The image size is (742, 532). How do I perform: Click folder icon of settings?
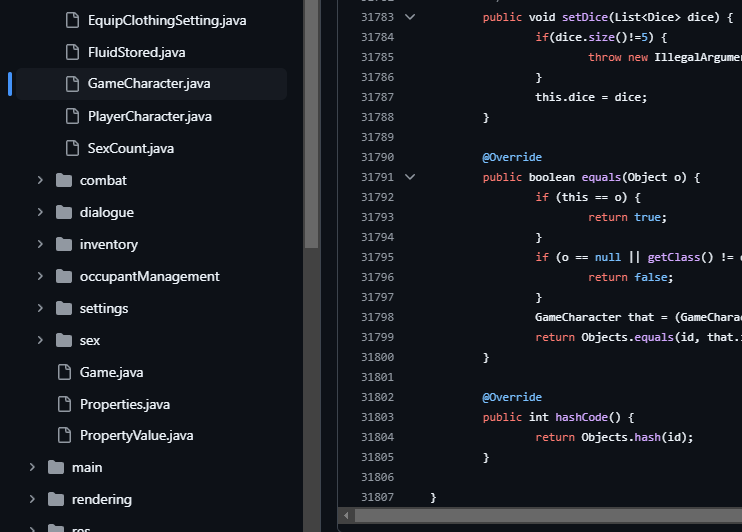(x=64, y=309)
